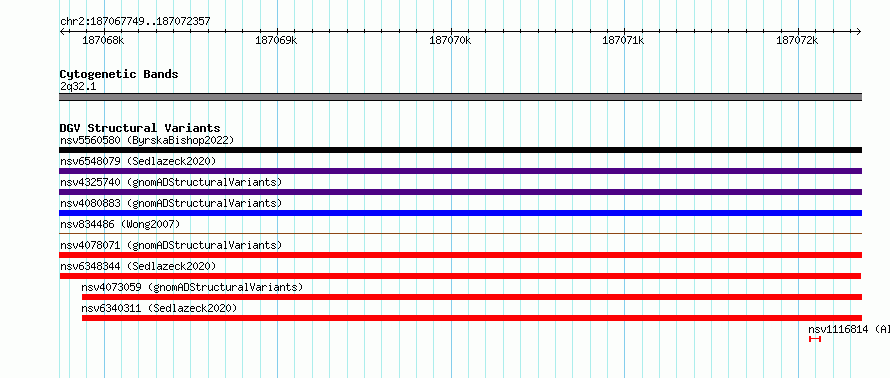
Task: Select the thin brown nsv834486 line
Action: [460, 233]
